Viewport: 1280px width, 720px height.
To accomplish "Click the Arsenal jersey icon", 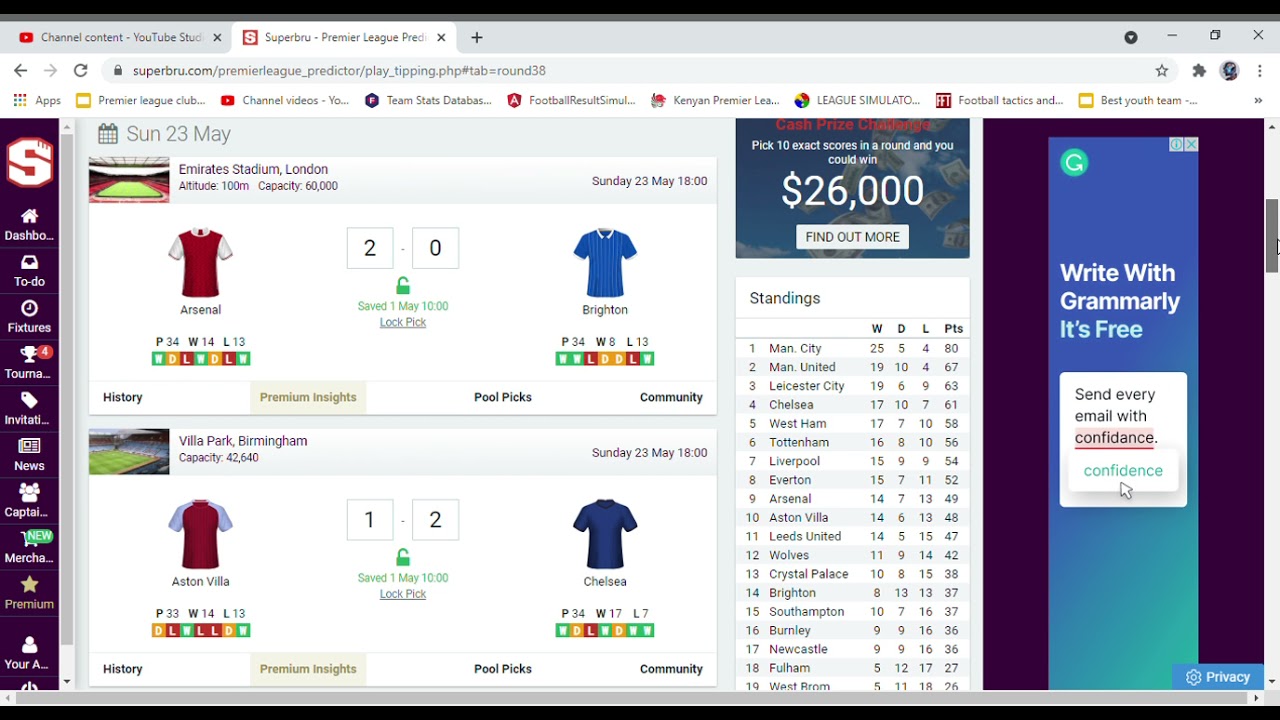I will pyautogui.click(x=200, y=262).
